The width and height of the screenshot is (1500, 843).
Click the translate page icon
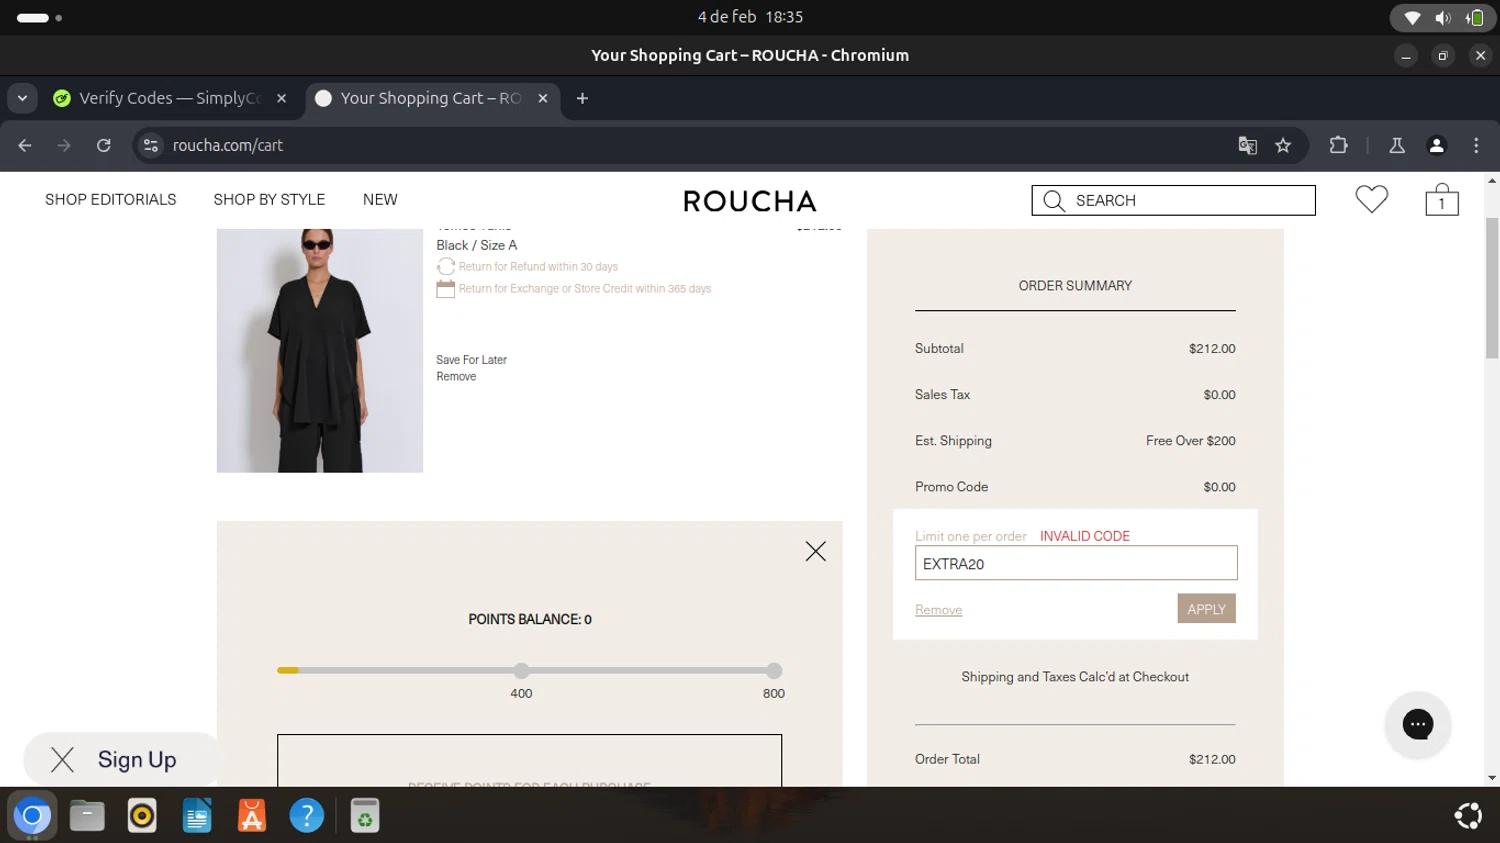[x=1247, y=145]
